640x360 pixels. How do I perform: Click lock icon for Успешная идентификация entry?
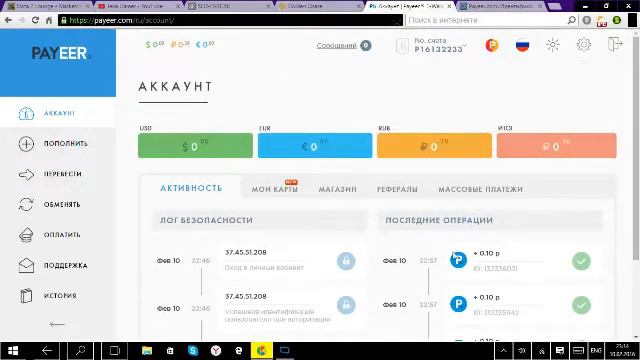[346, 305]
